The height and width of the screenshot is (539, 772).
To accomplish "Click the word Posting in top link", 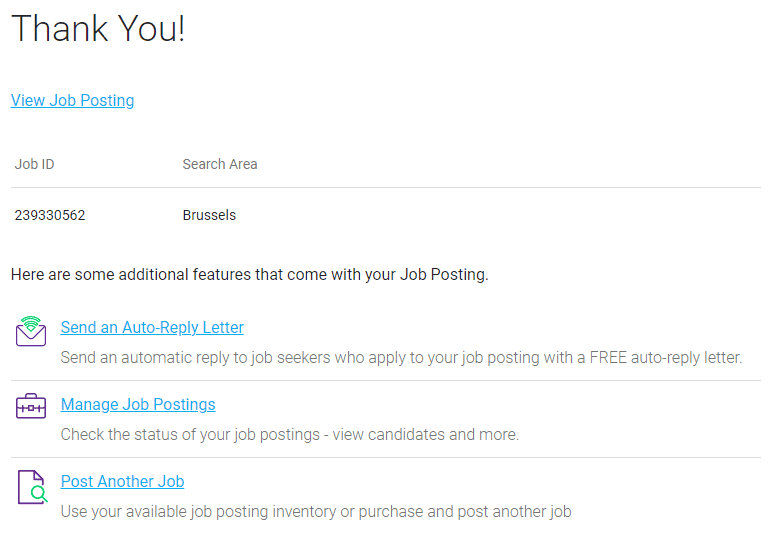I will pos(107,100).
